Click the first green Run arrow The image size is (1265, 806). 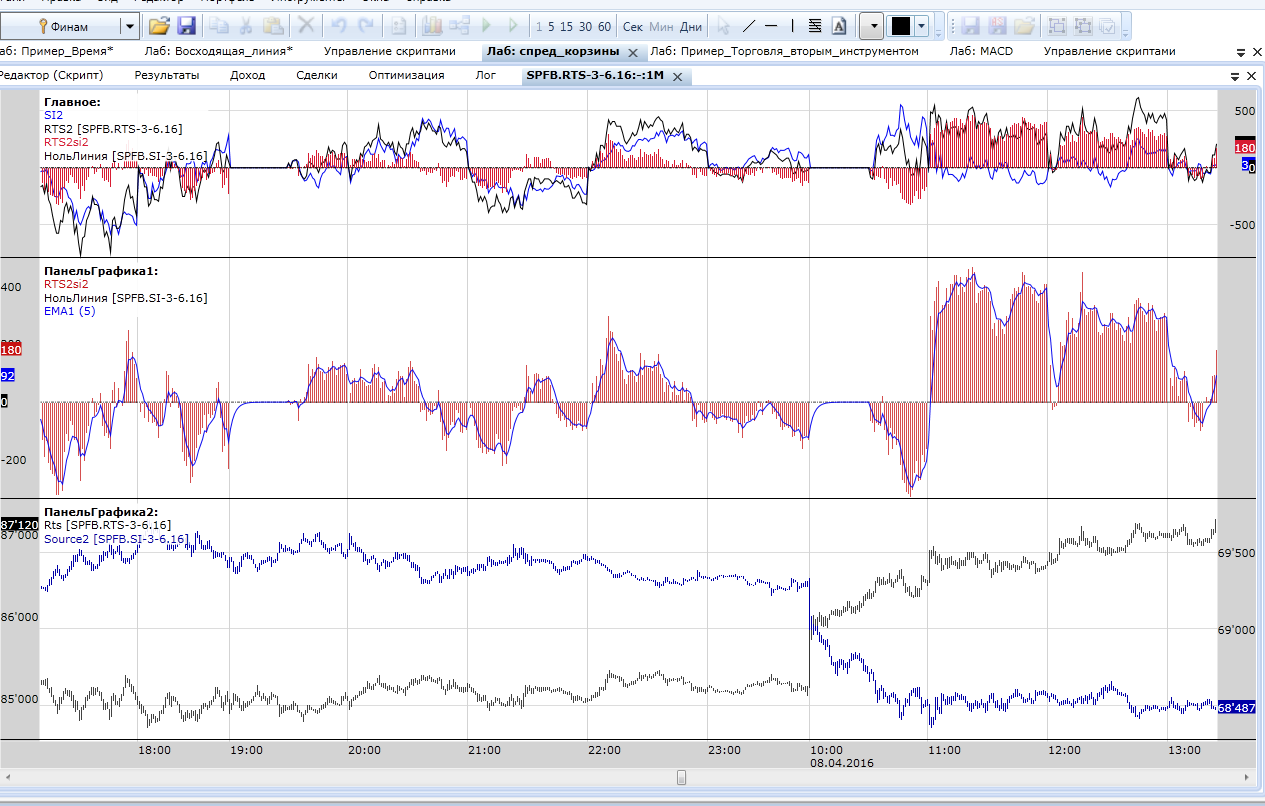tap(486, 26)
